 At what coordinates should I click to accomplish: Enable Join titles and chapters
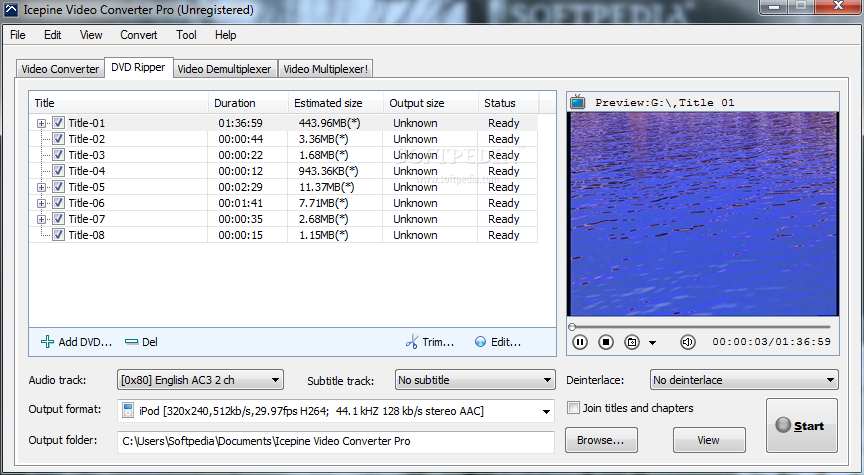tap(574, 408)
